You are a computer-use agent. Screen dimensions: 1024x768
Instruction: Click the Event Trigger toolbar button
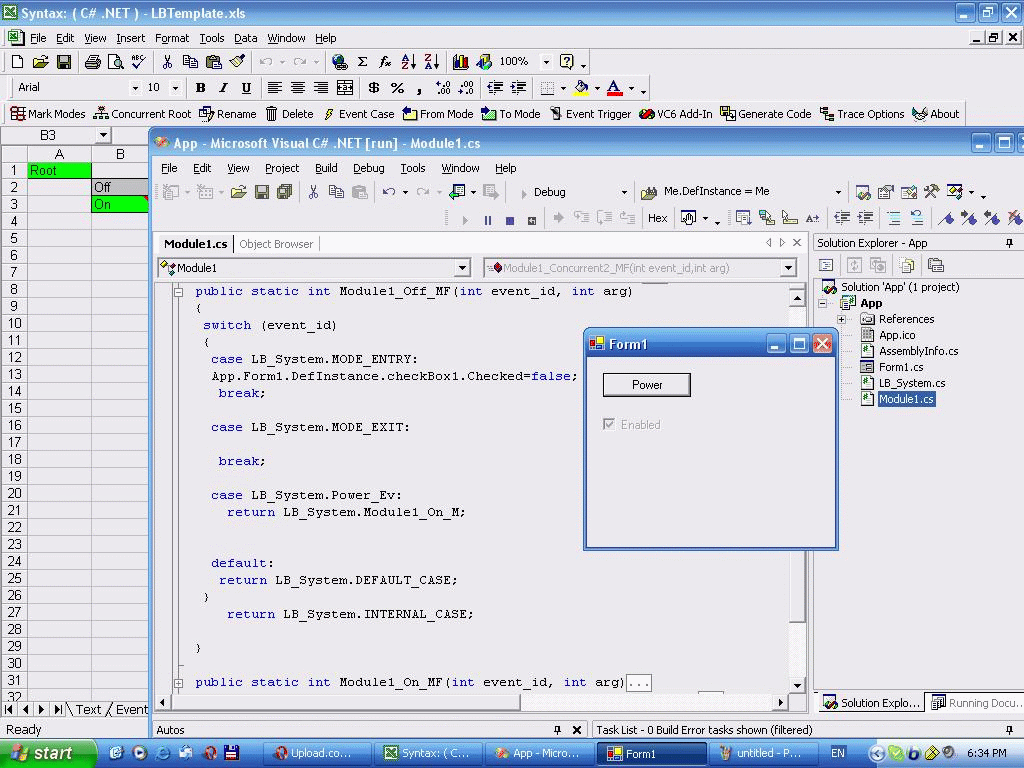tap(590, 114)
